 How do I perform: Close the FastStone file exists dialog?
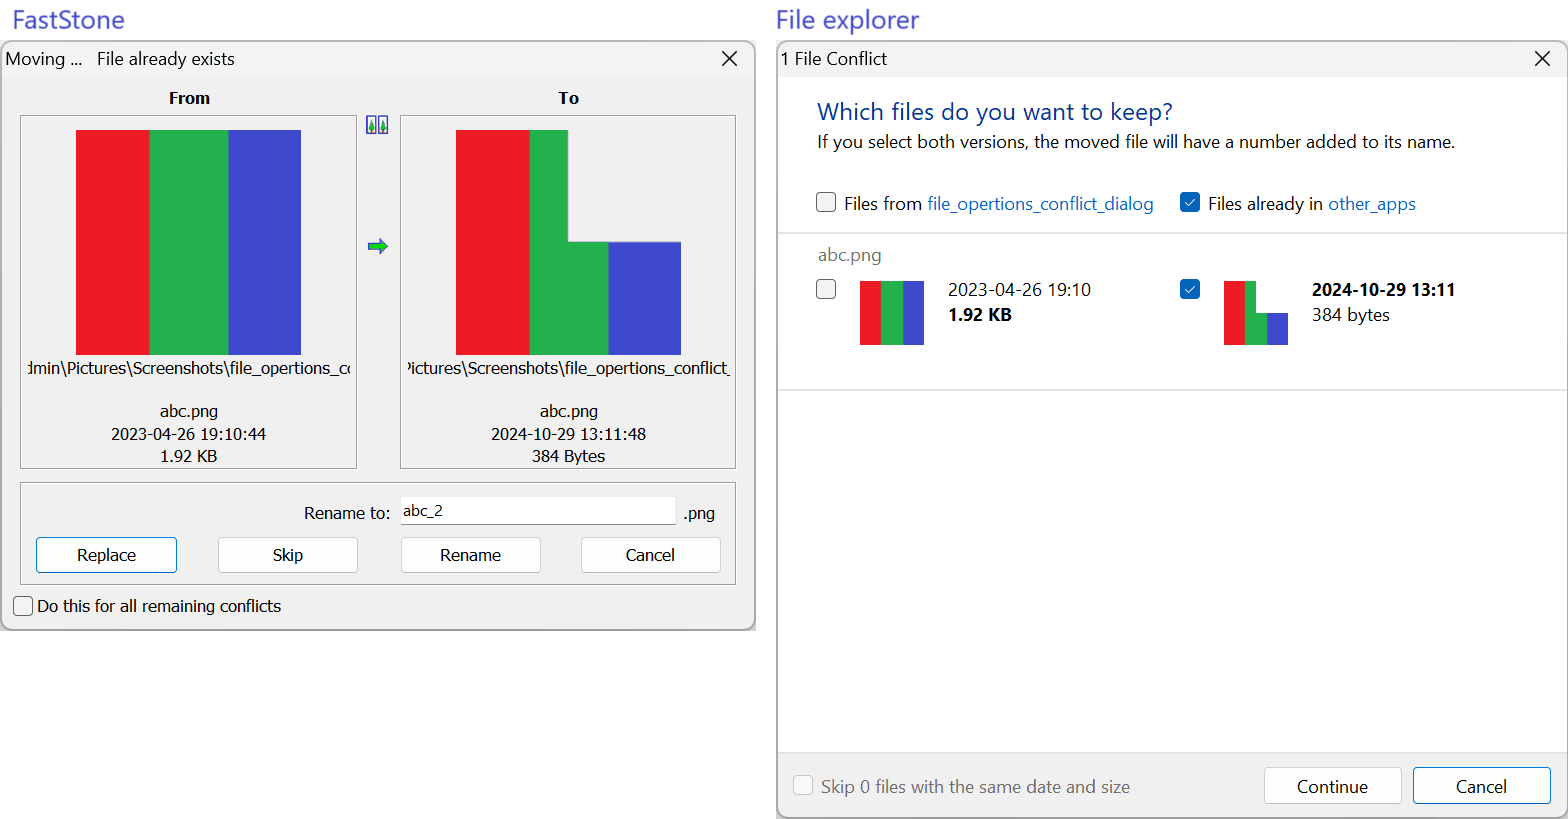730,59
